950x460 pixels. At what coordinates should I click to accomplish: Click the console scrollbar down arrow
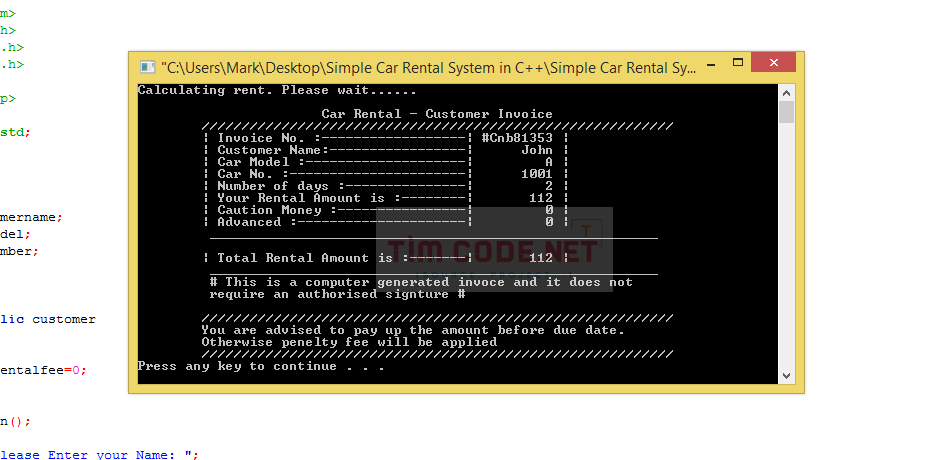pos(786,376)
